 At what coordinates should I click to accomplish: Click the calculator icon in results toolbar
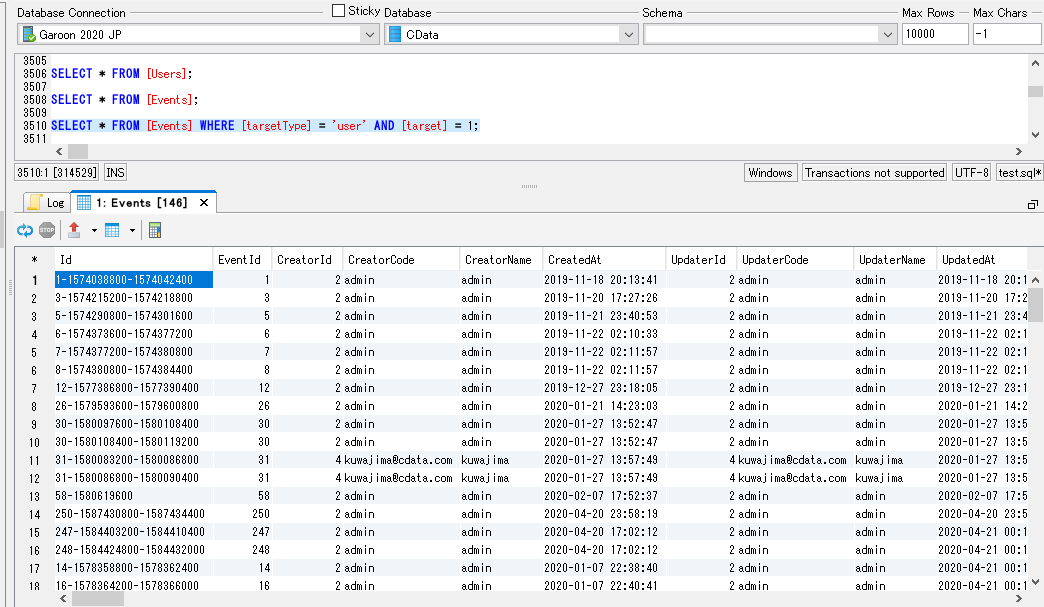[154, 230]
